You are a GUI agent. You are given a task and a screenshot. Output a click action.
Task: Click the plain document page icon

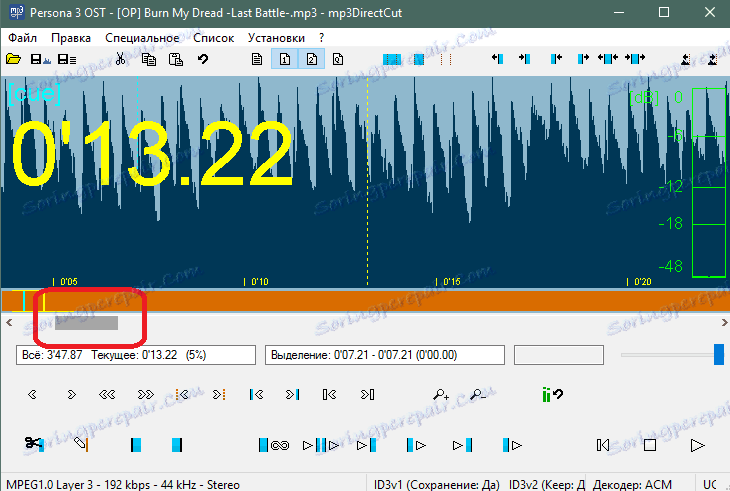(x=257, y=59)
